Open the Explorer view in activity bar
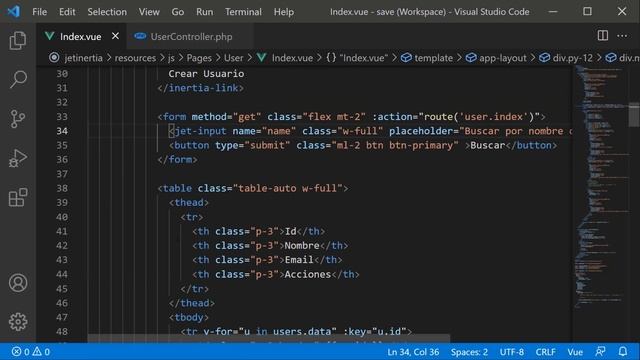 coord(18,40)
